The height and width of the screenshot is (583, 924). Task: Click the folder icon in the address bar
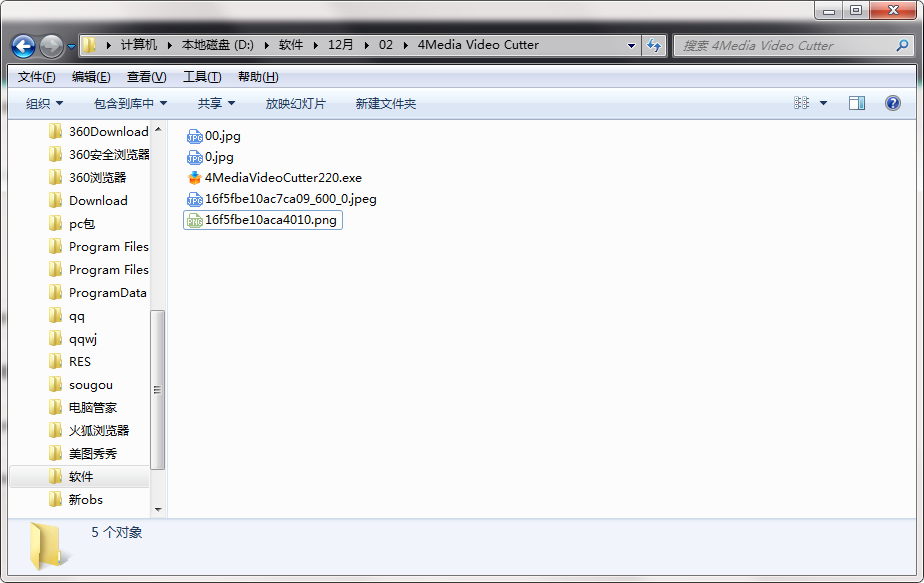[89, 45]
